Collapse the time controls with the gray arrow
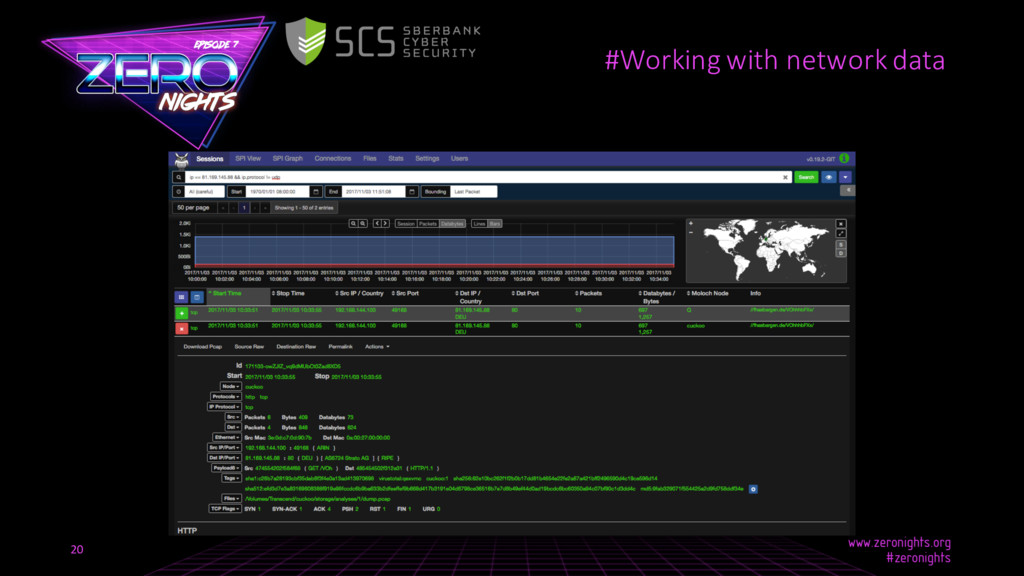The height and width of the screenshot is (576, 1024). click(x=848, y=191)
